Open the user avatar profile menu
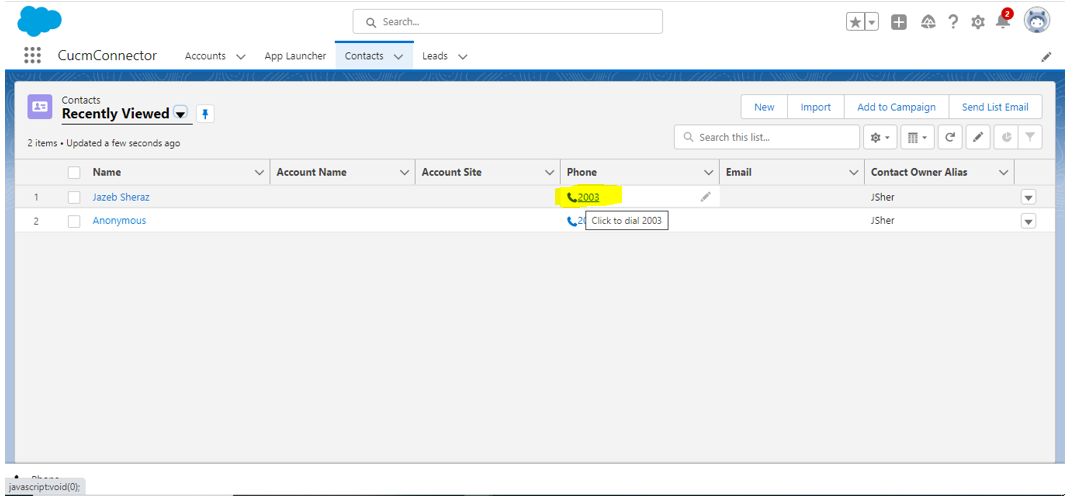The width and height of the screenshot is (1065, 496). tap(1037, 21)
